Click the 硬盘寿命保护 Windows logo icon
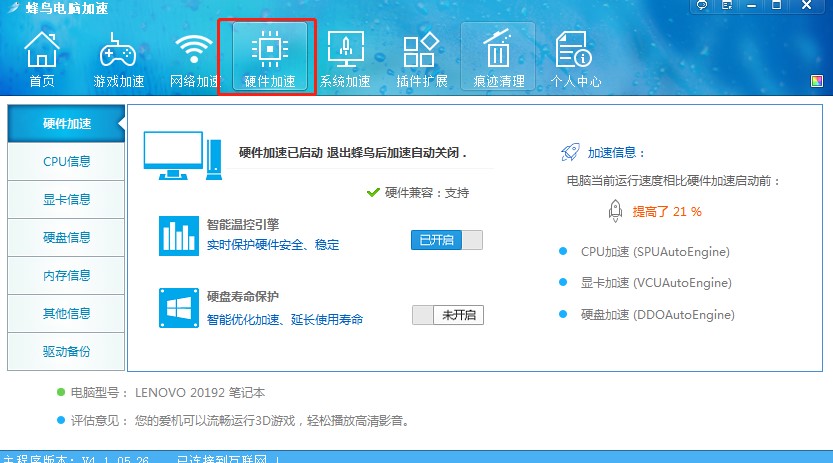Screen dimensions: 833x463 tap(178, 308)
